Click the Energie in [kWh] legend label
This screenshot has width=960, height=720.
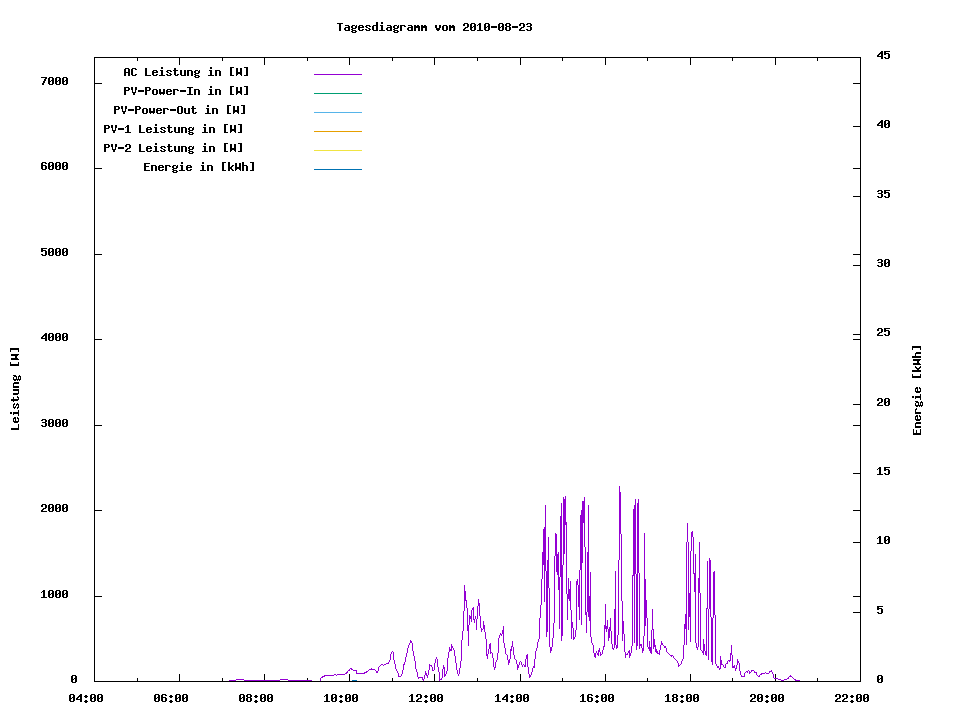pos(199,167)
